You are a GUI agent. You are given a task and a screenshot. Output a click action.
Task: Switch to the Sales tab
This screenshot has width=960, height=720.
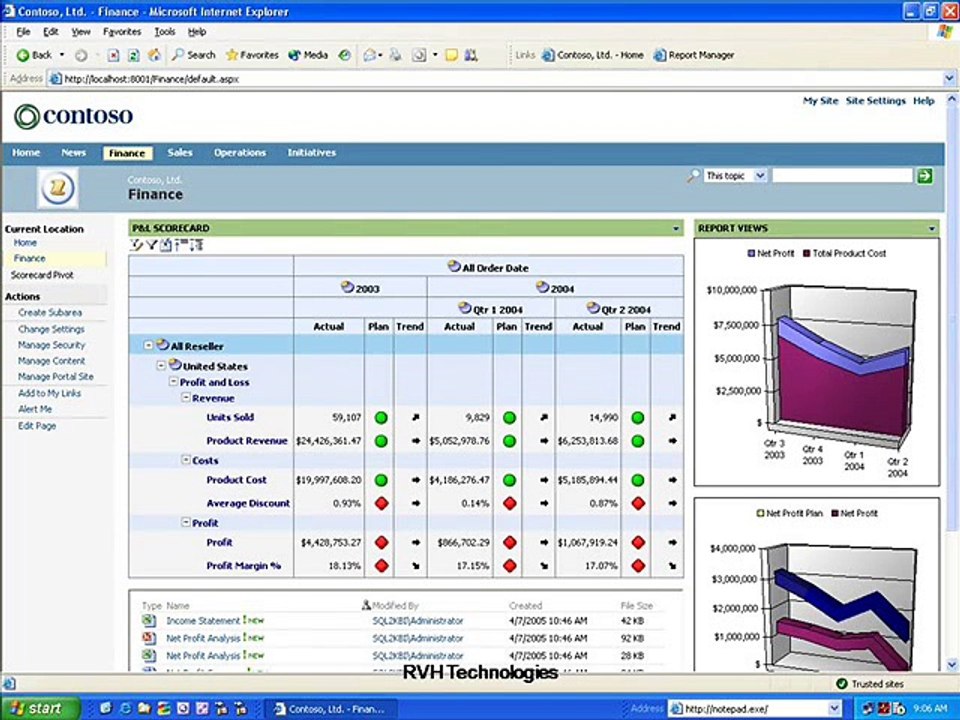[180, 152]
